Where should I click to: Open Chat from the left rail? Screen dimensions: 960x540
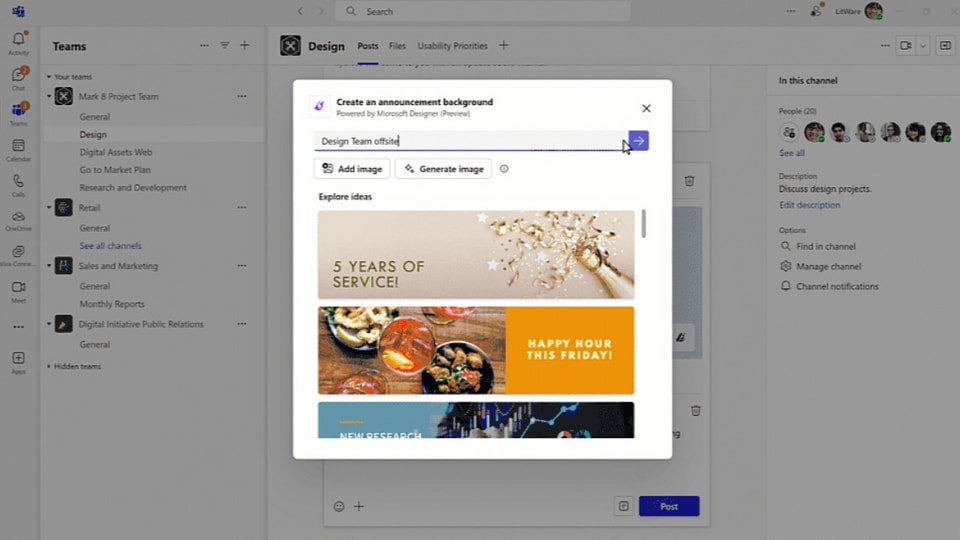pos(18,78)
